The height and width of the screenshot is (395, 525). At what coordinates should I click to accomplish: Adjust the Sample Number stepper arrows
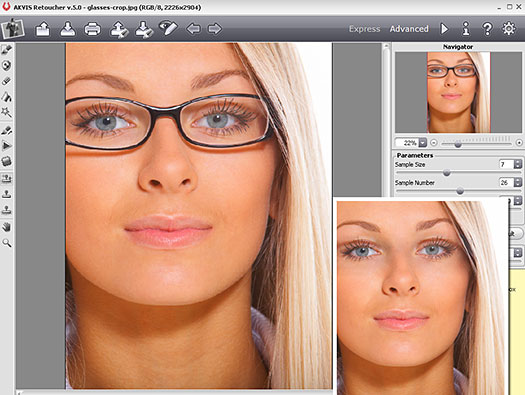tap(518, 182)
